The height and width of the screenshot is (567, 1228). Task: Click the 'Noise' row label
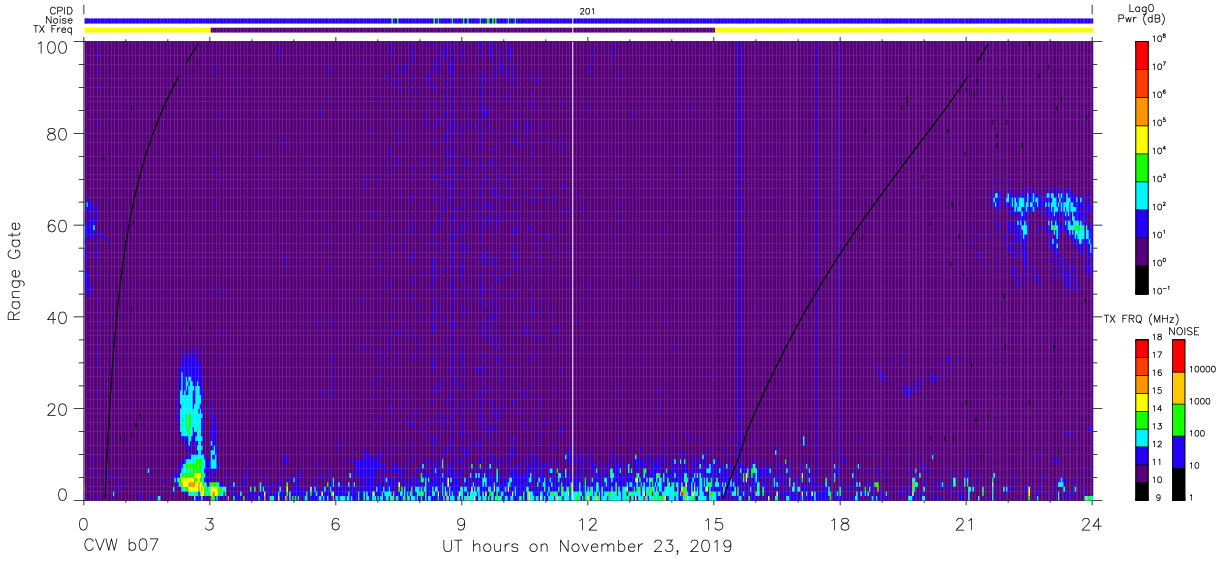point(59,20)
